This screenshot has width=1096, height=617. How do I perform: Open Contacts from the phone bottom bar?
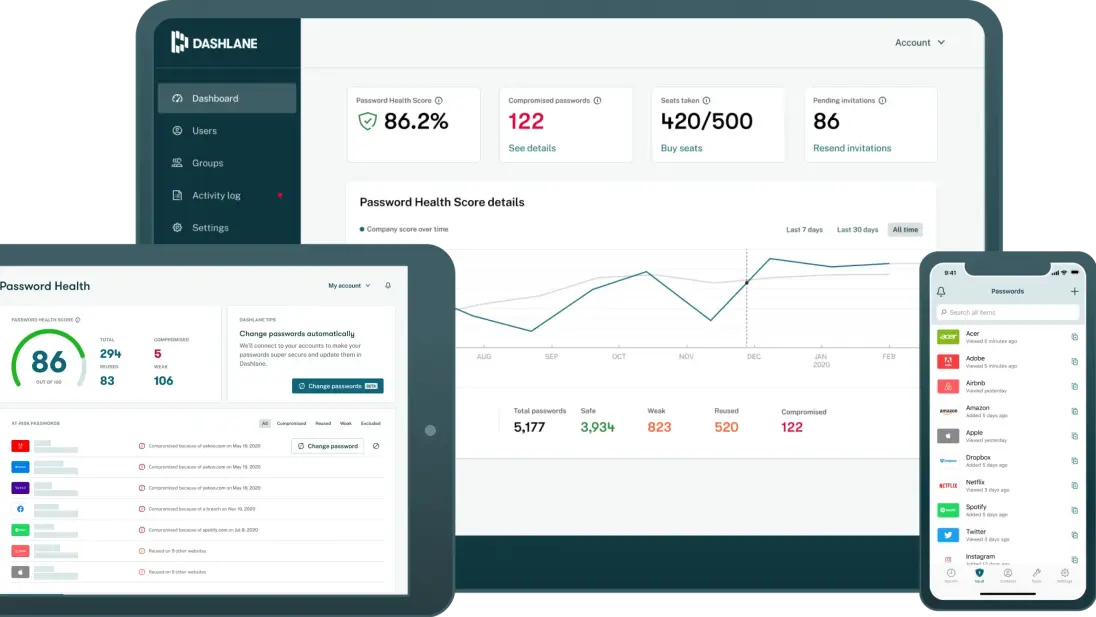[x=1008, y=574]
